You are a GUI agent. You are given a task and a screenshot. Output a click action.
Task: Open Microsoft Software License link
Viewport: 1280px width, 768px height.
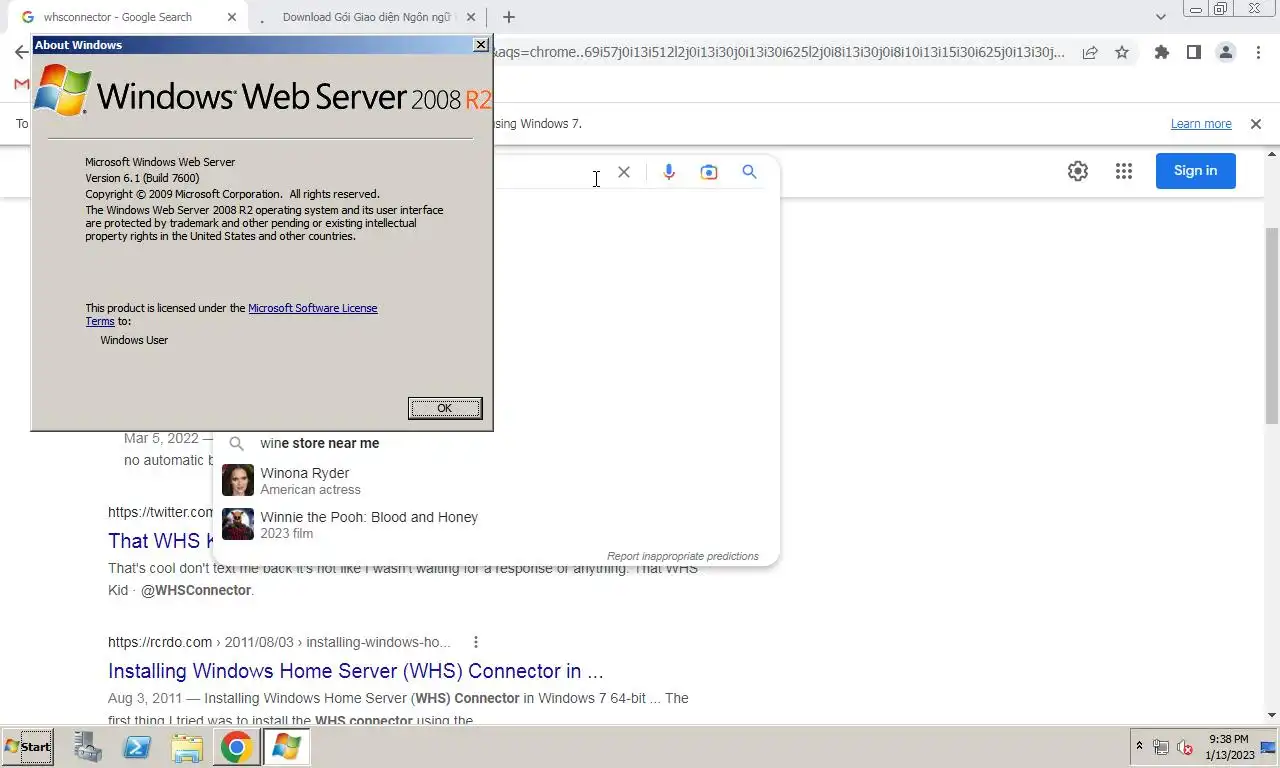click(x=313, y=308)
